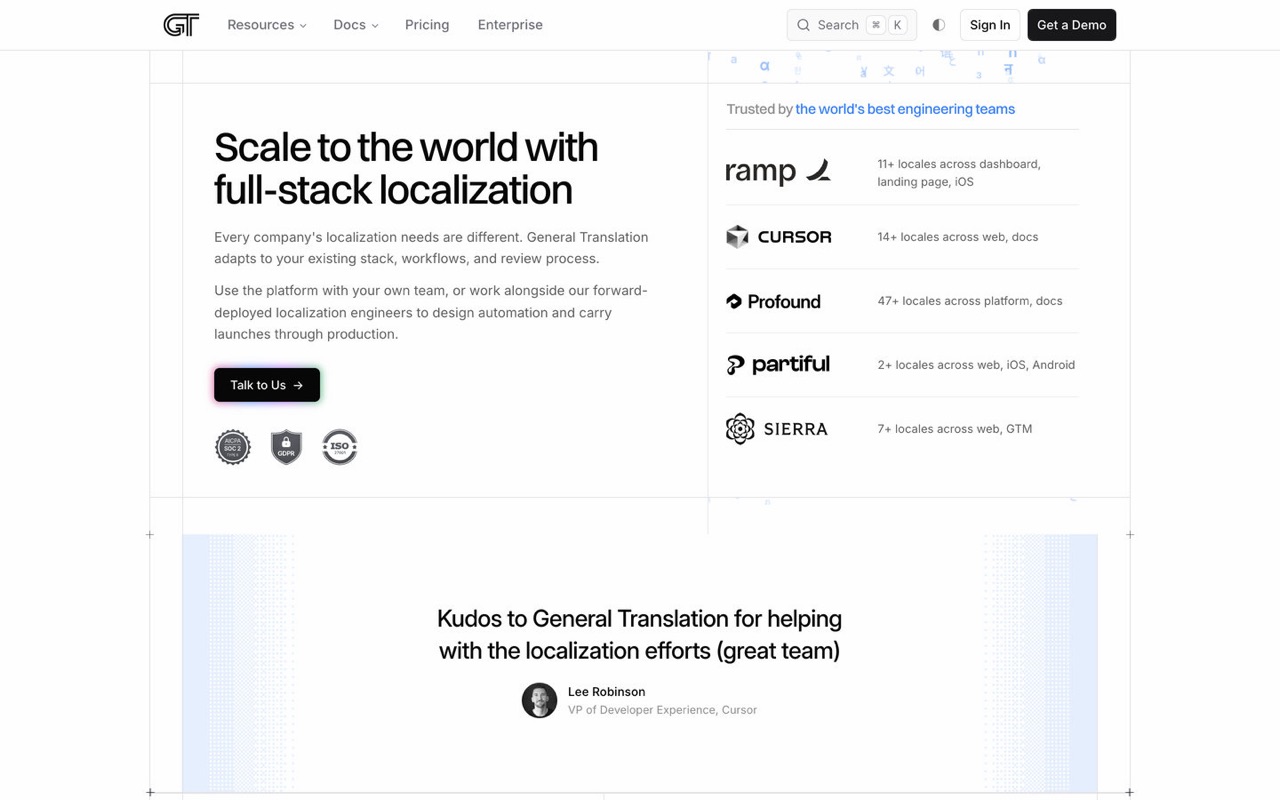This screenshot has height=800, width=1280.
Task: Click the Get a Demo button
Action: tap(1072, 25)
